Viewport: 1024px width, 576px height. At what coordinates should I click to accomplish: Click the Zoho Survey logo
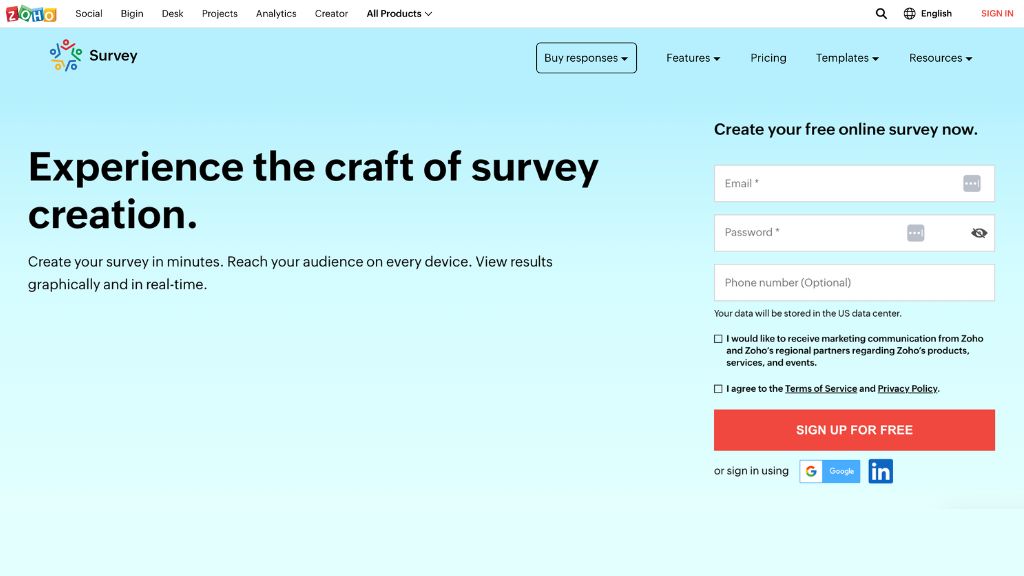(x=93, y=56)
